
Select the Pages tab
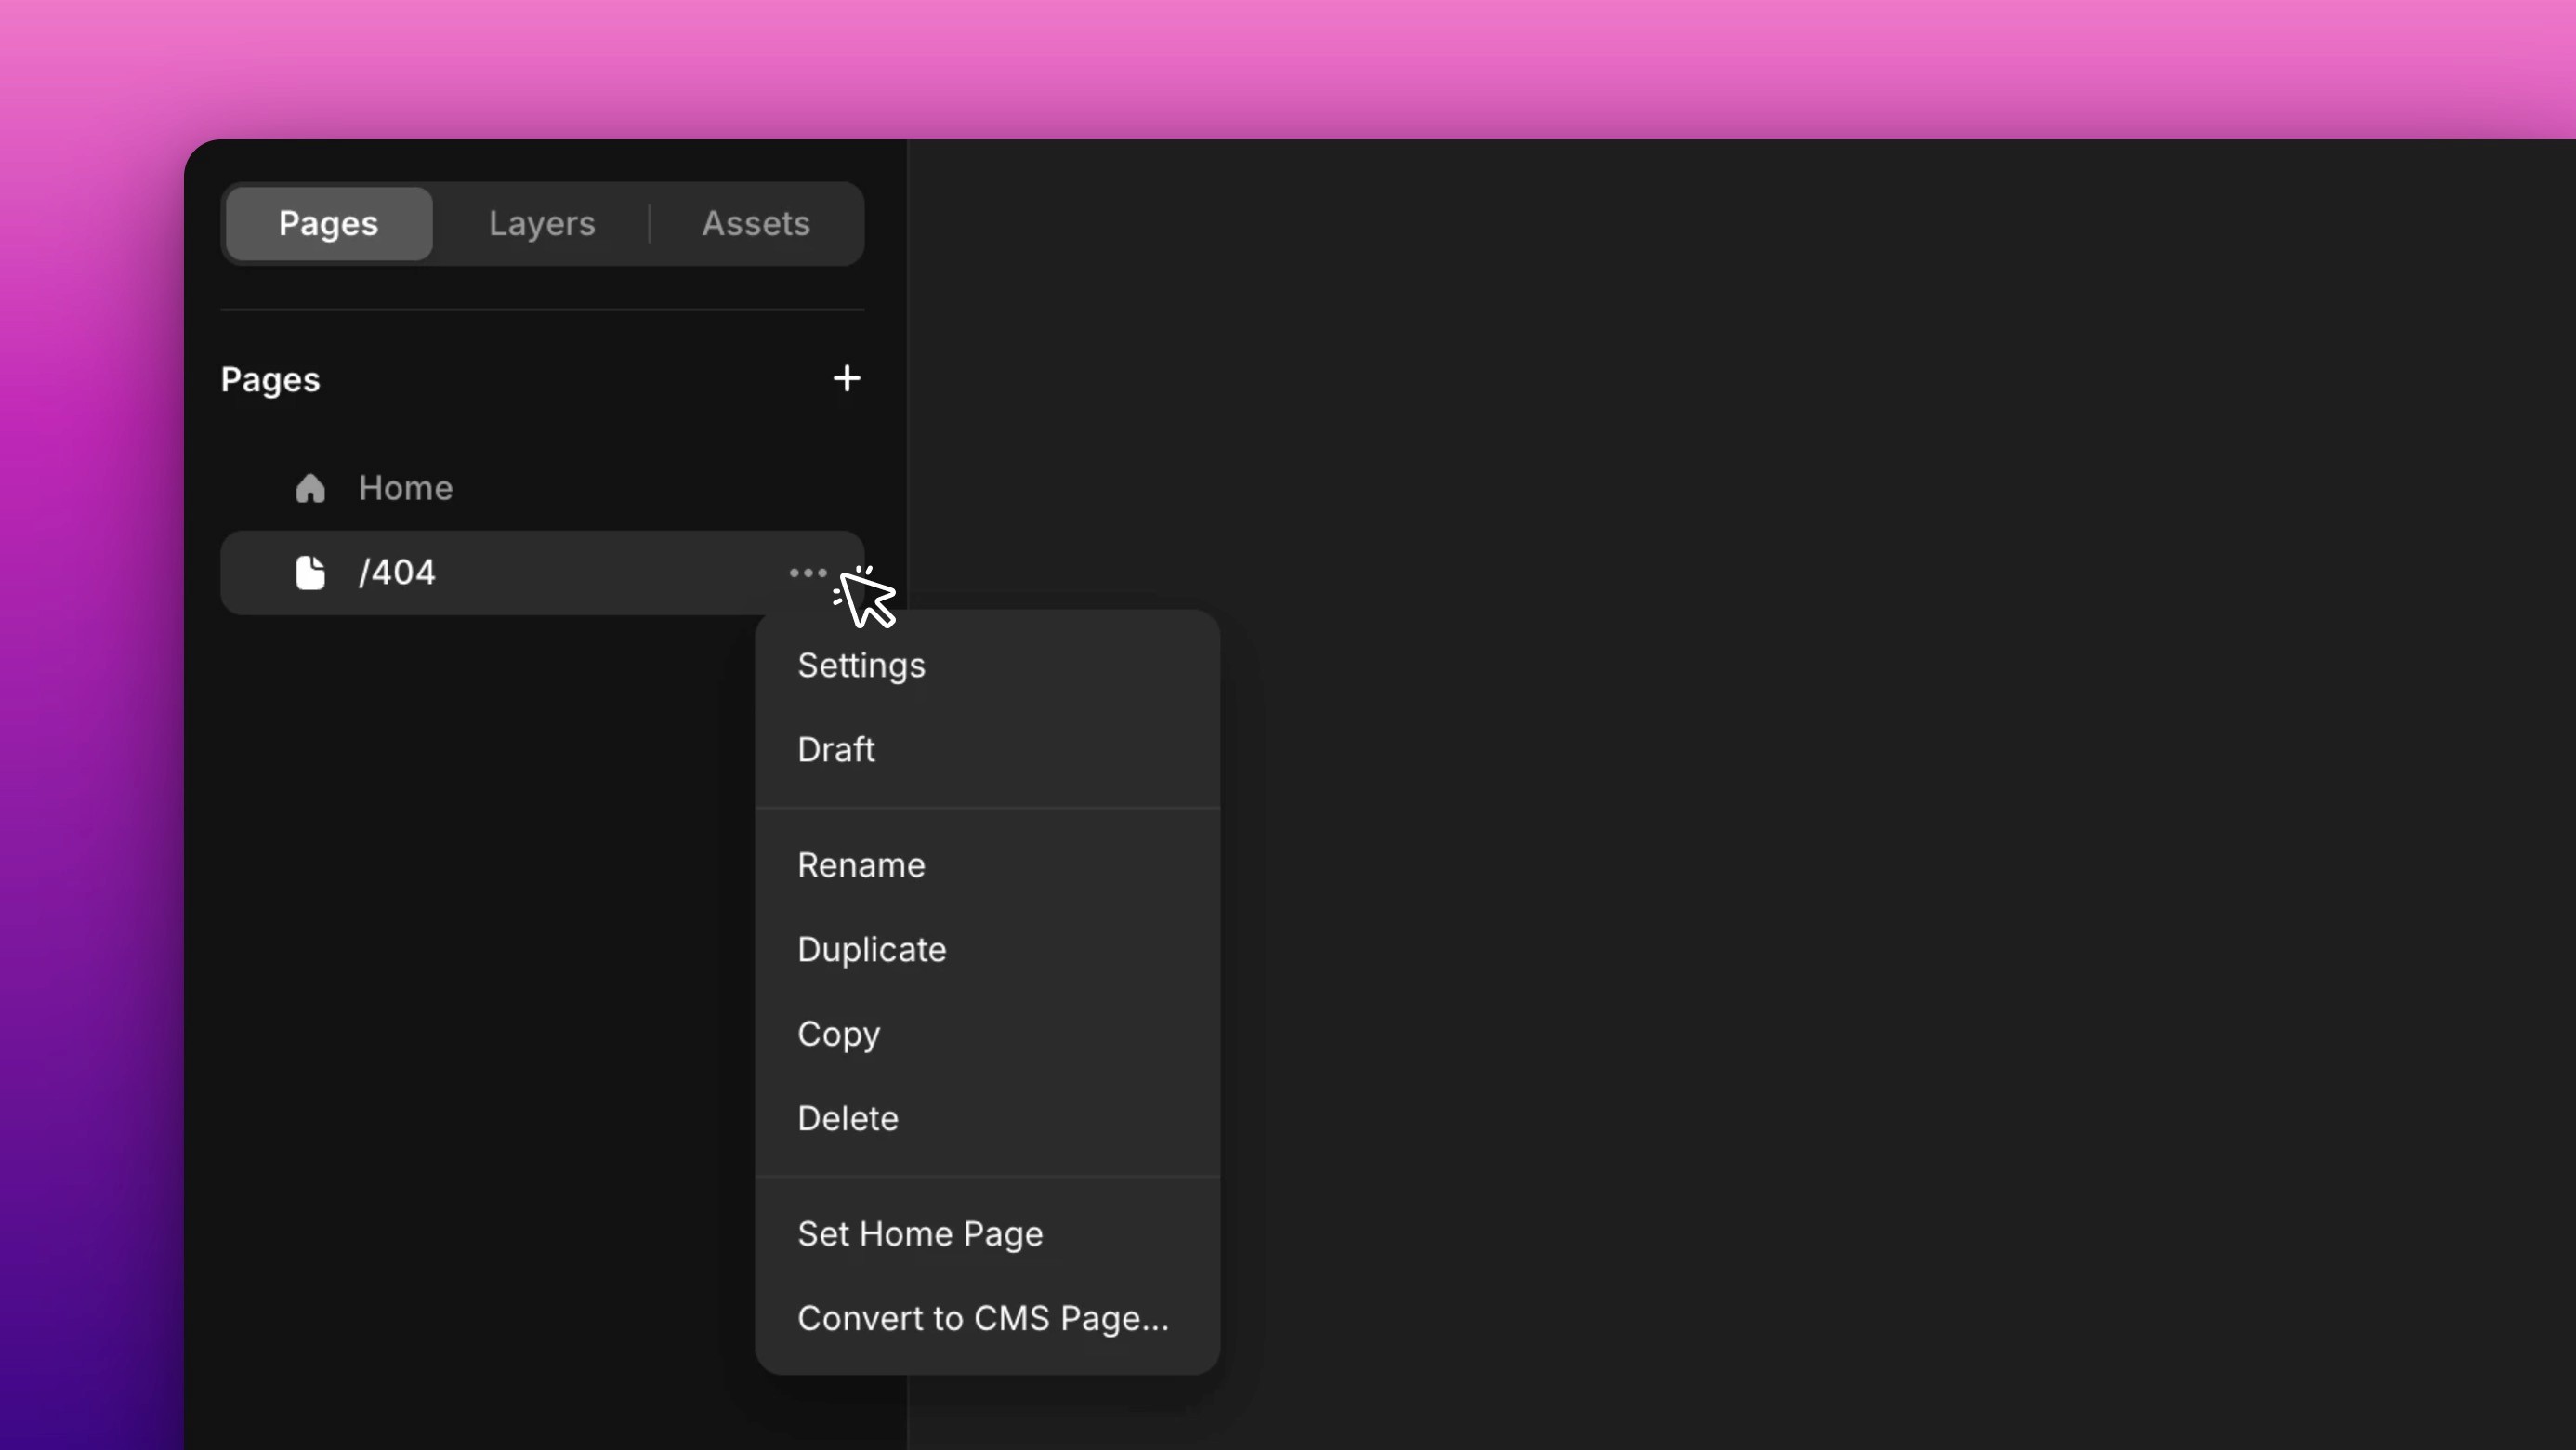[328, 223]
